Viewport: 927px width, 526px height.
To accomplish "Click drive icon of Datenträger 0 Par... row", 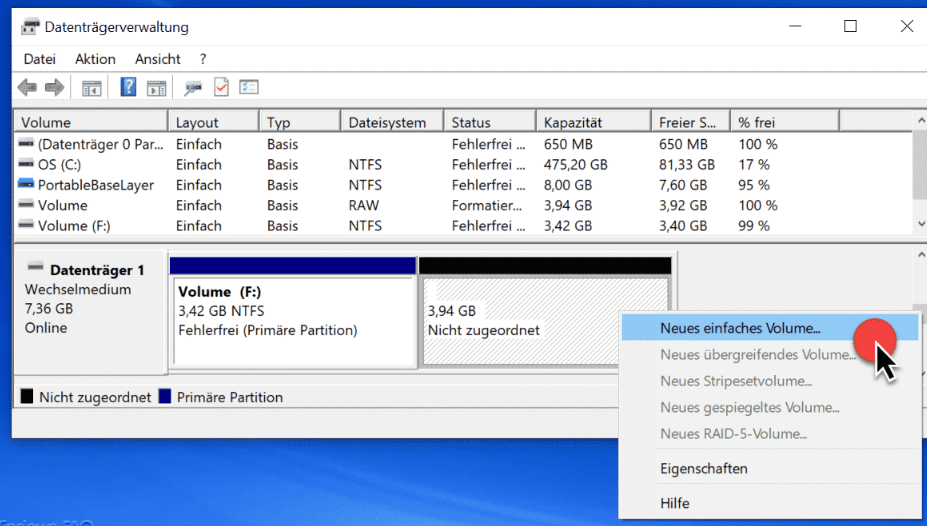I will click(26, 143).
